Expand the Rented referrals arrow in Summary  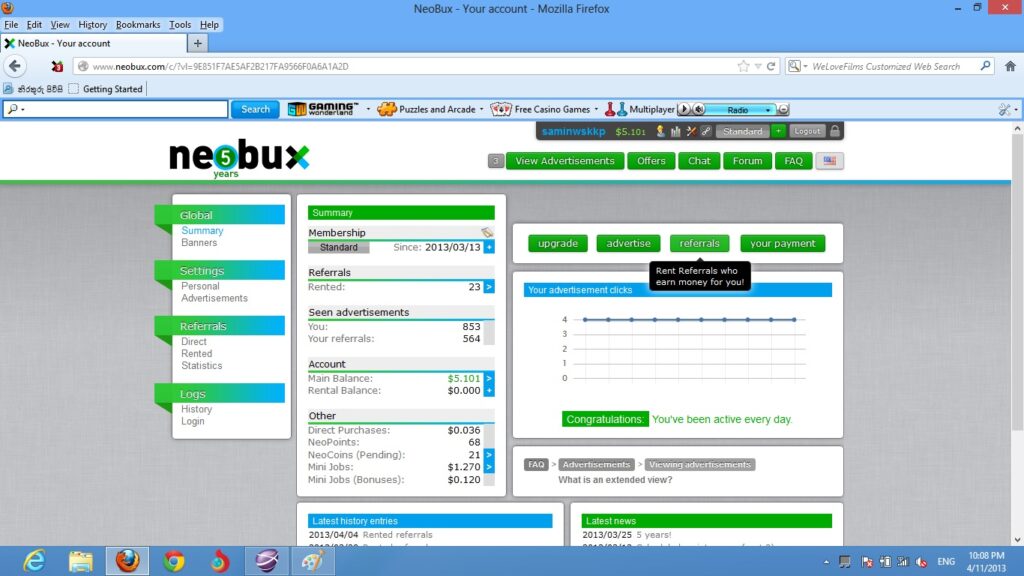pos(489,287)
